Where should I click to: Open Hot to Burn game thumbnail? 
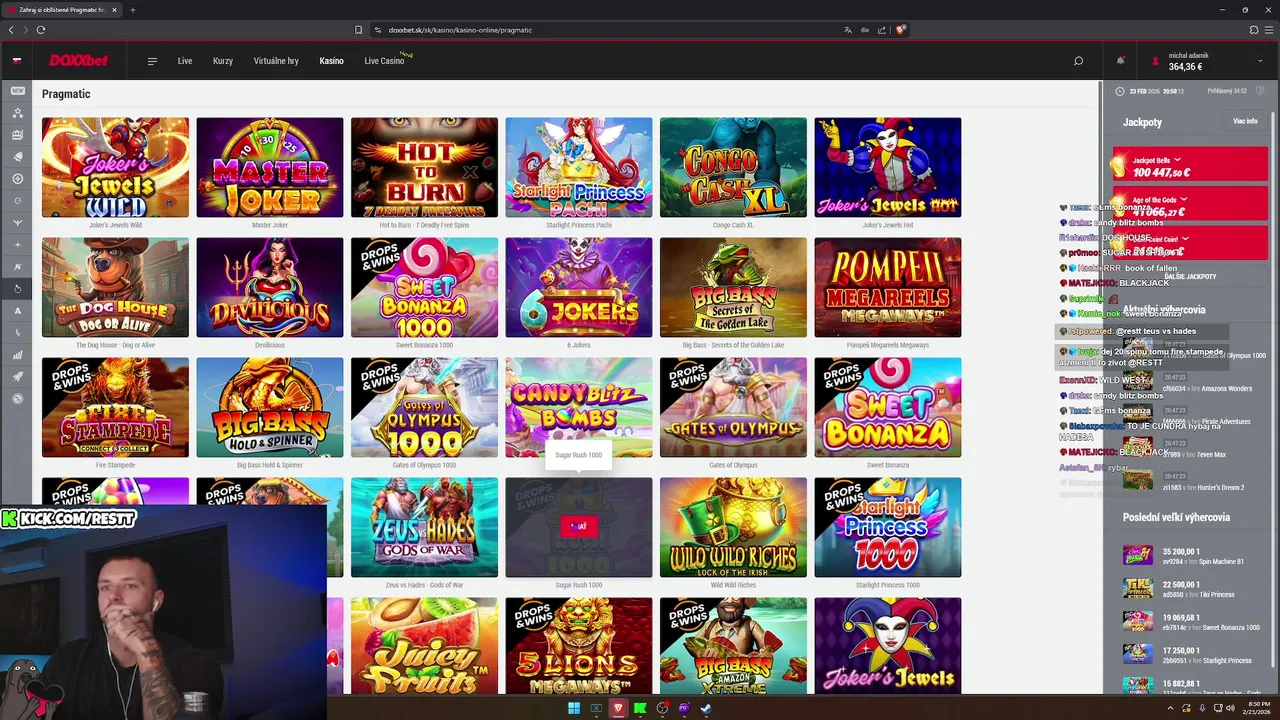click(x=424, y=167)
